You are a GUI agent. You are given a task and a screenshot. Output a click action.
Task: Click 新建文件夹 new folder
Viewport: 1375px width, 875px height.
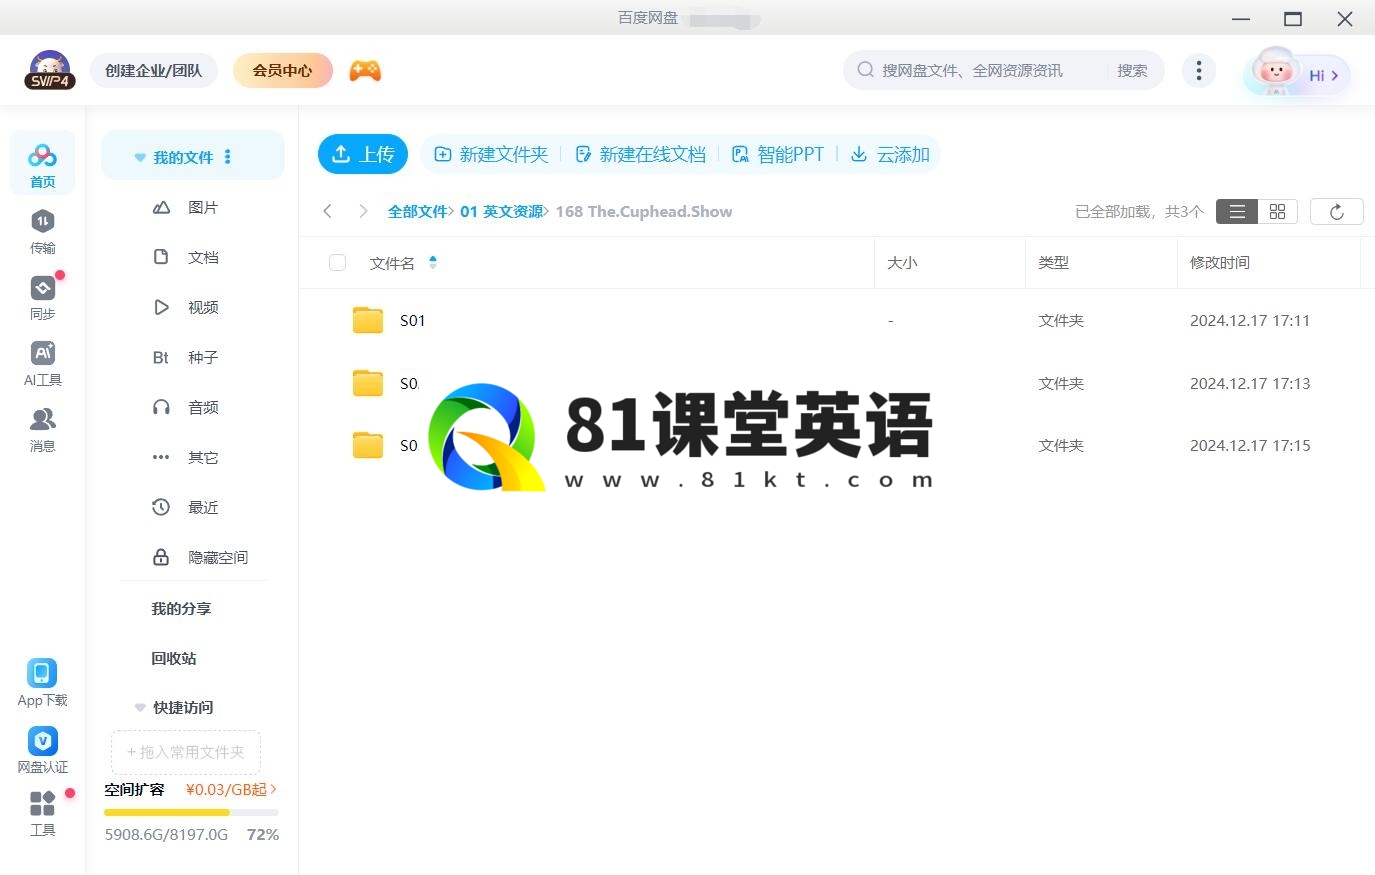(491, 154)
